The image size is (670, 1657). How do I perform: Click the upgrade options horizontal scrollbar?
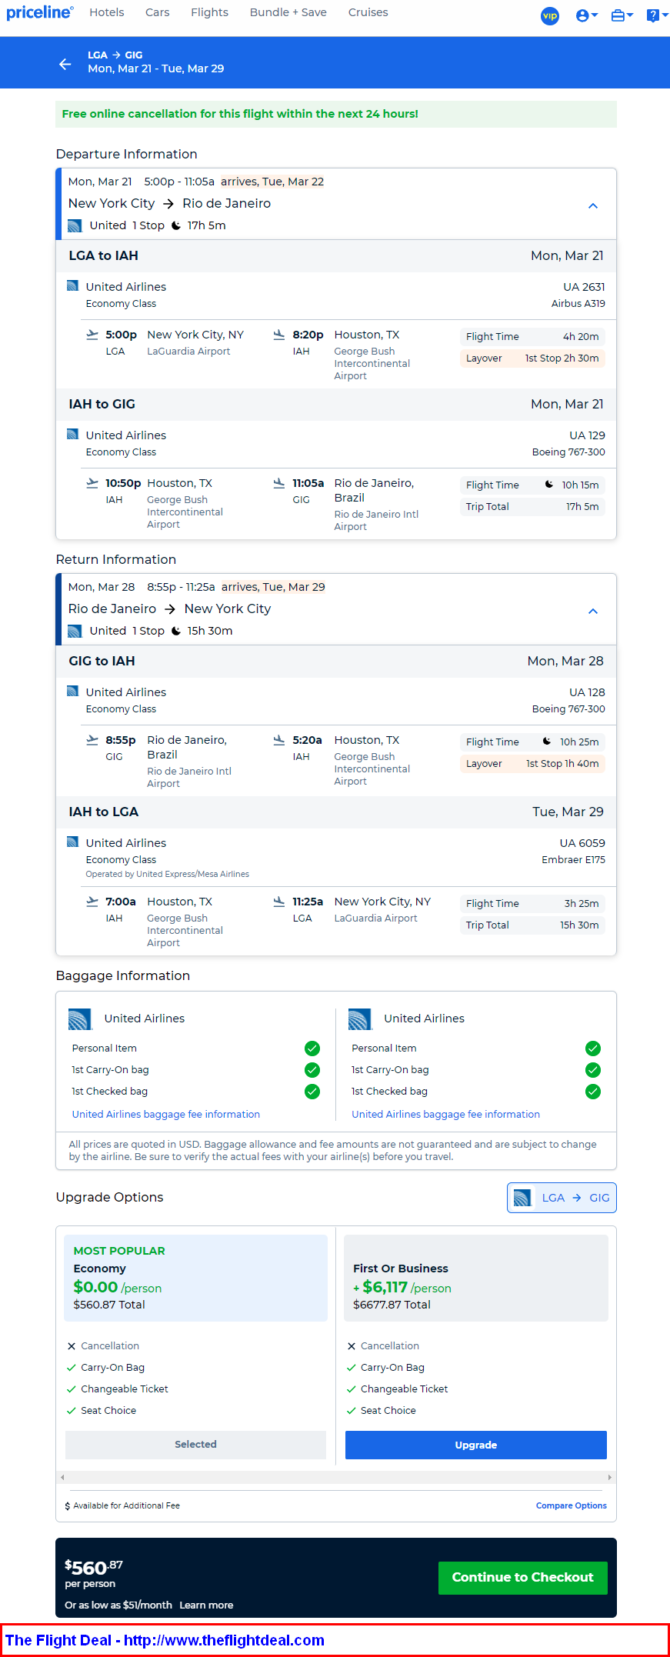pos(335,1477)
